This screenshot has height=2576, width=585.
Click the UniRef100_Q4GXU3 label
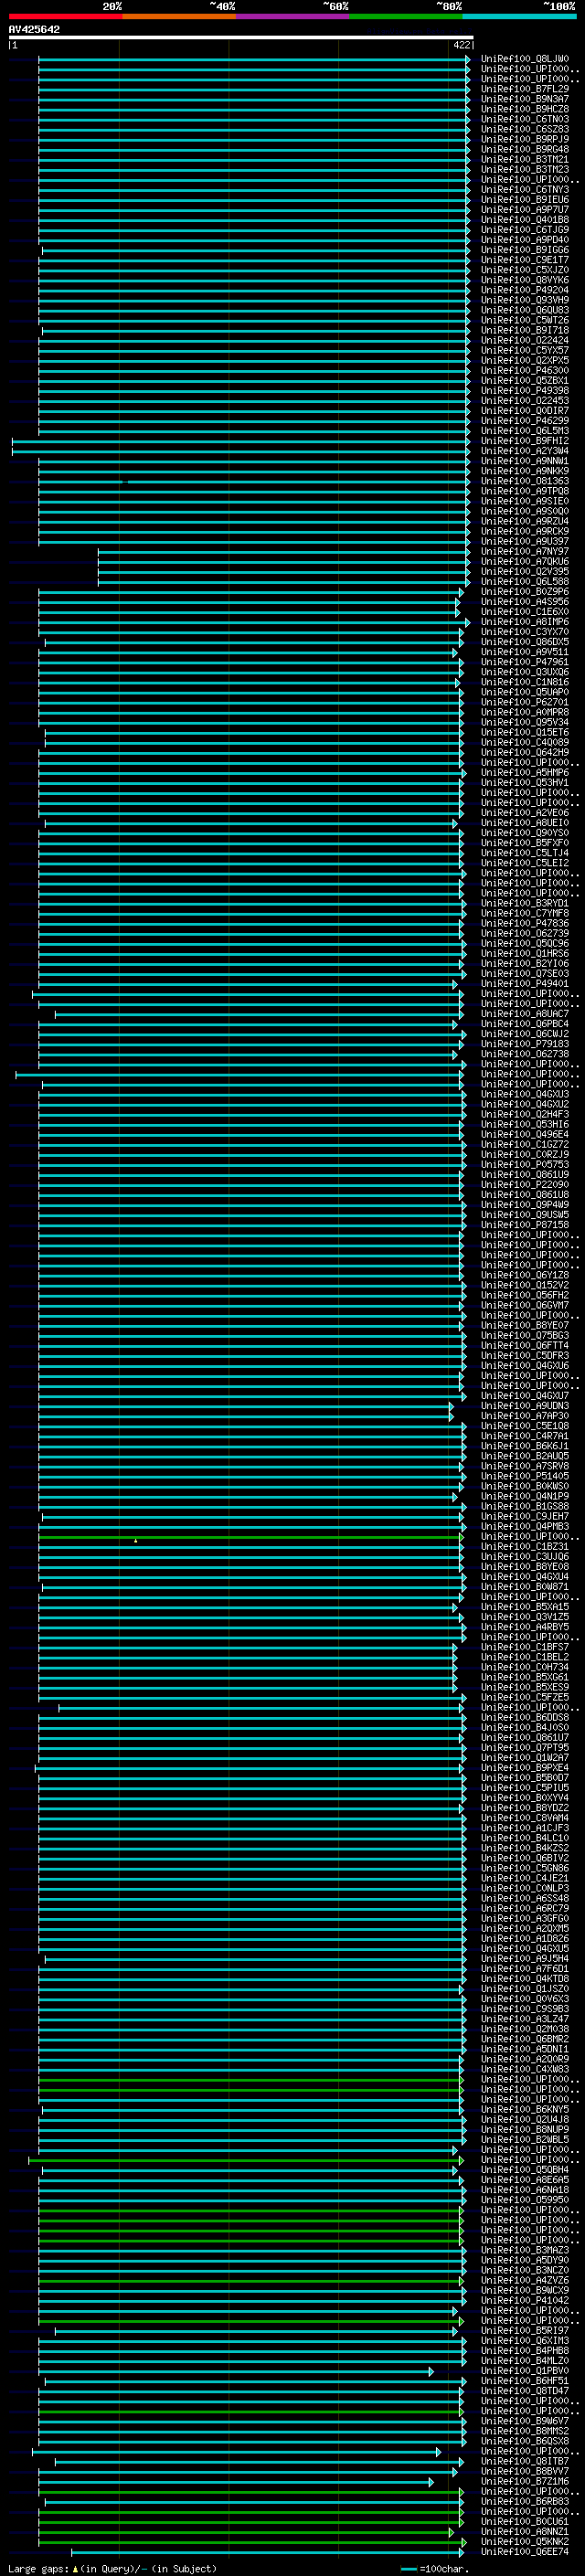click(x=525, y=1095)
